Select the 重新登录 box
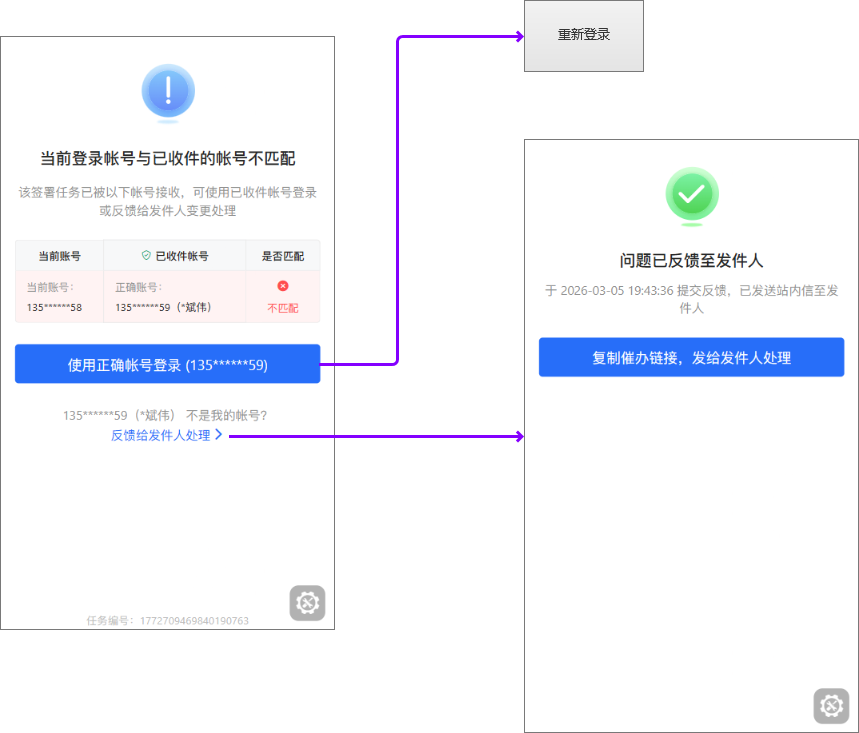This screenshot has height=733, width=859. tap(584, 35)
